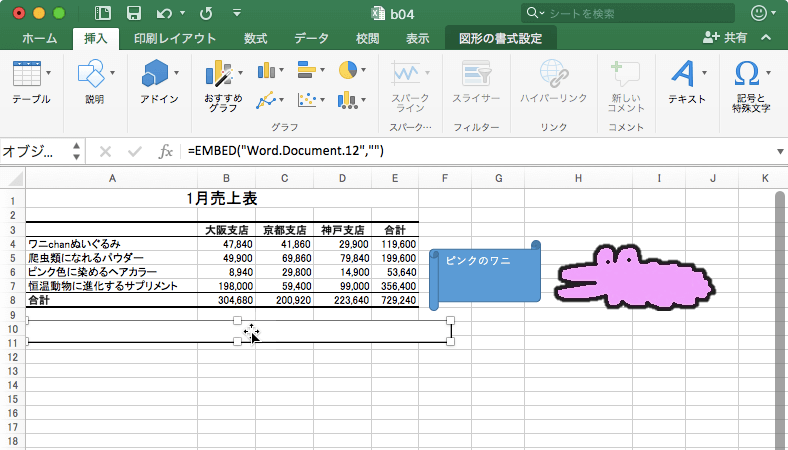Click the Table icon in ribbon

click(27, 74)
